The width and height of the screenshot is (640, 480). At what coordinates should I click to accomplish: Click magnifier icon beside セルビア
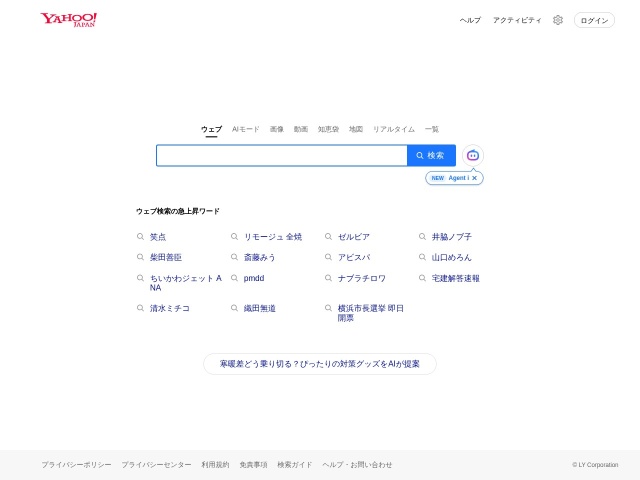[x=328, y=237]
